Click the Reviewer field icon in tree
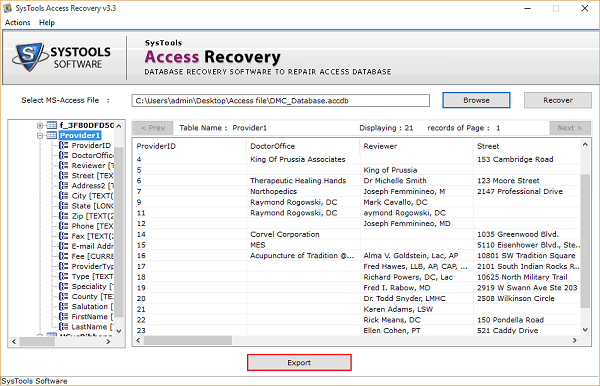The height and width of the screenshot is (386, 600). 64,166
